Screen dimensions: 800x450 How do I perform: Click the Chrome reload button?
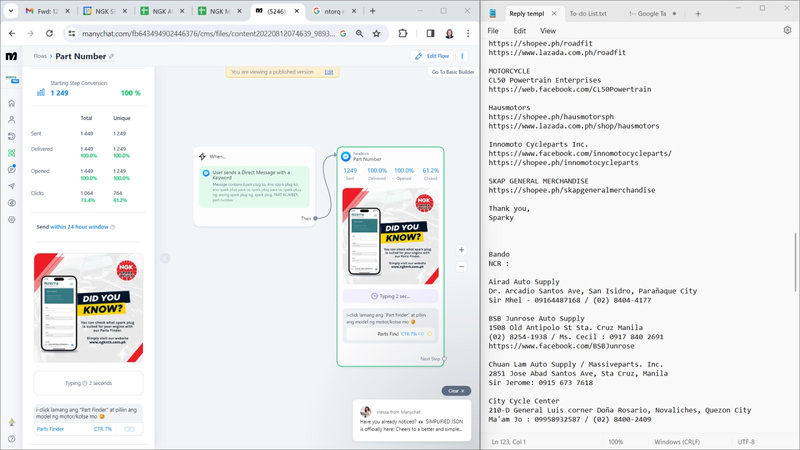(49, 33)
